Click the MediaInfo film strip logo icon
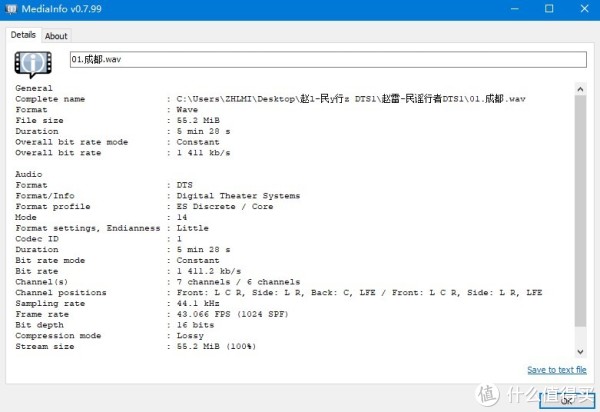600x412 pixels. tap(33, 64)
